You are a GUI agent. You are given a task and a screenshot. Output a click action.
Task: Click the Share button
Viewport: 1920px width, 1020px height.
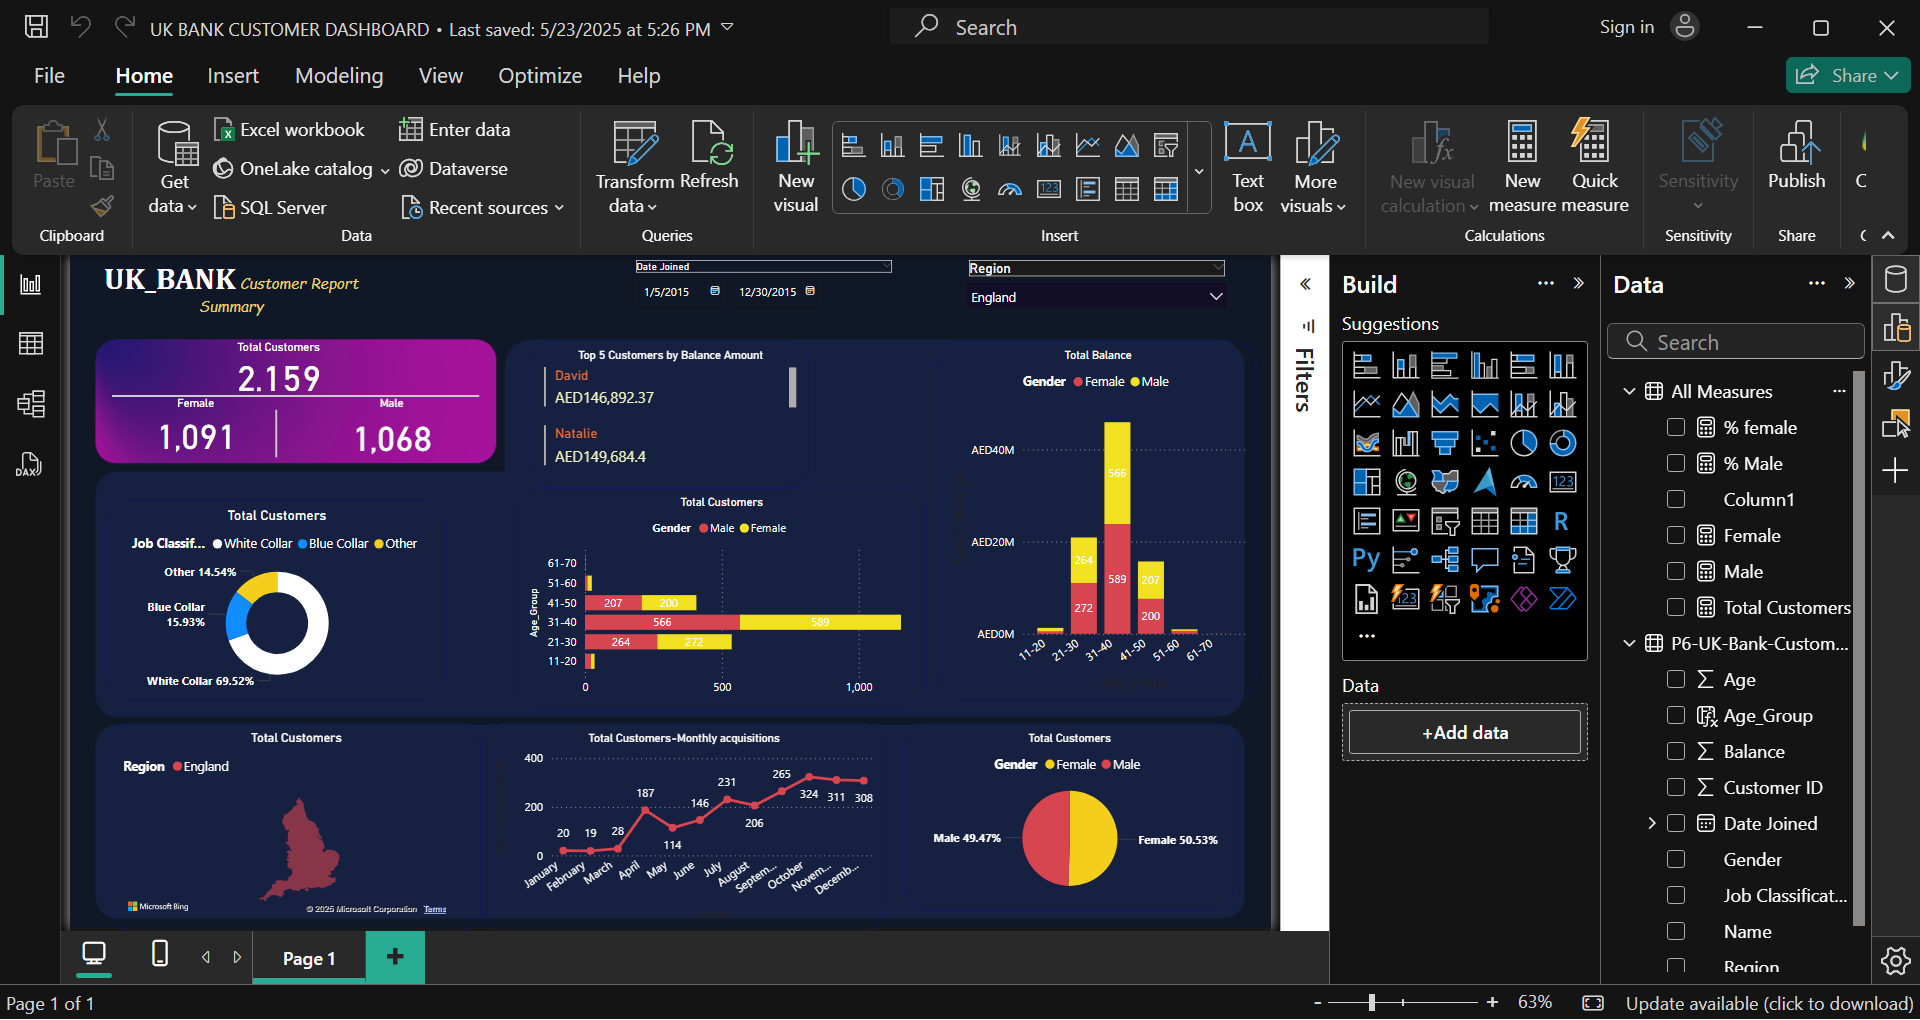1847,76
